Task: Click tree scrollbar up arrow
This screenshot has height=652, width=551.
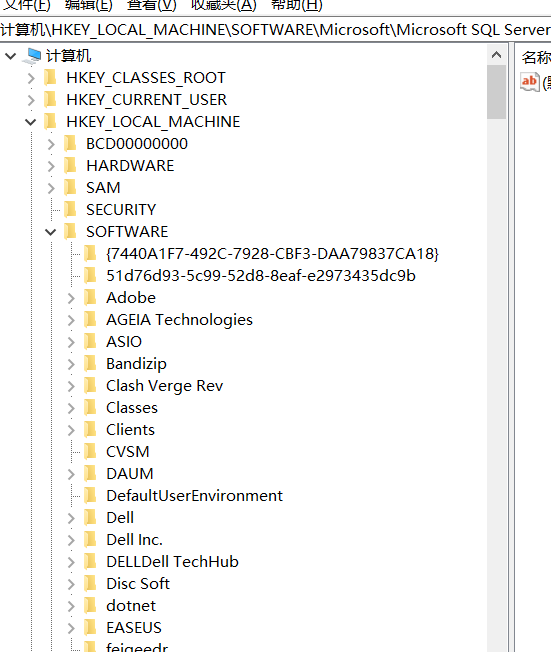Action: point(496,54)
